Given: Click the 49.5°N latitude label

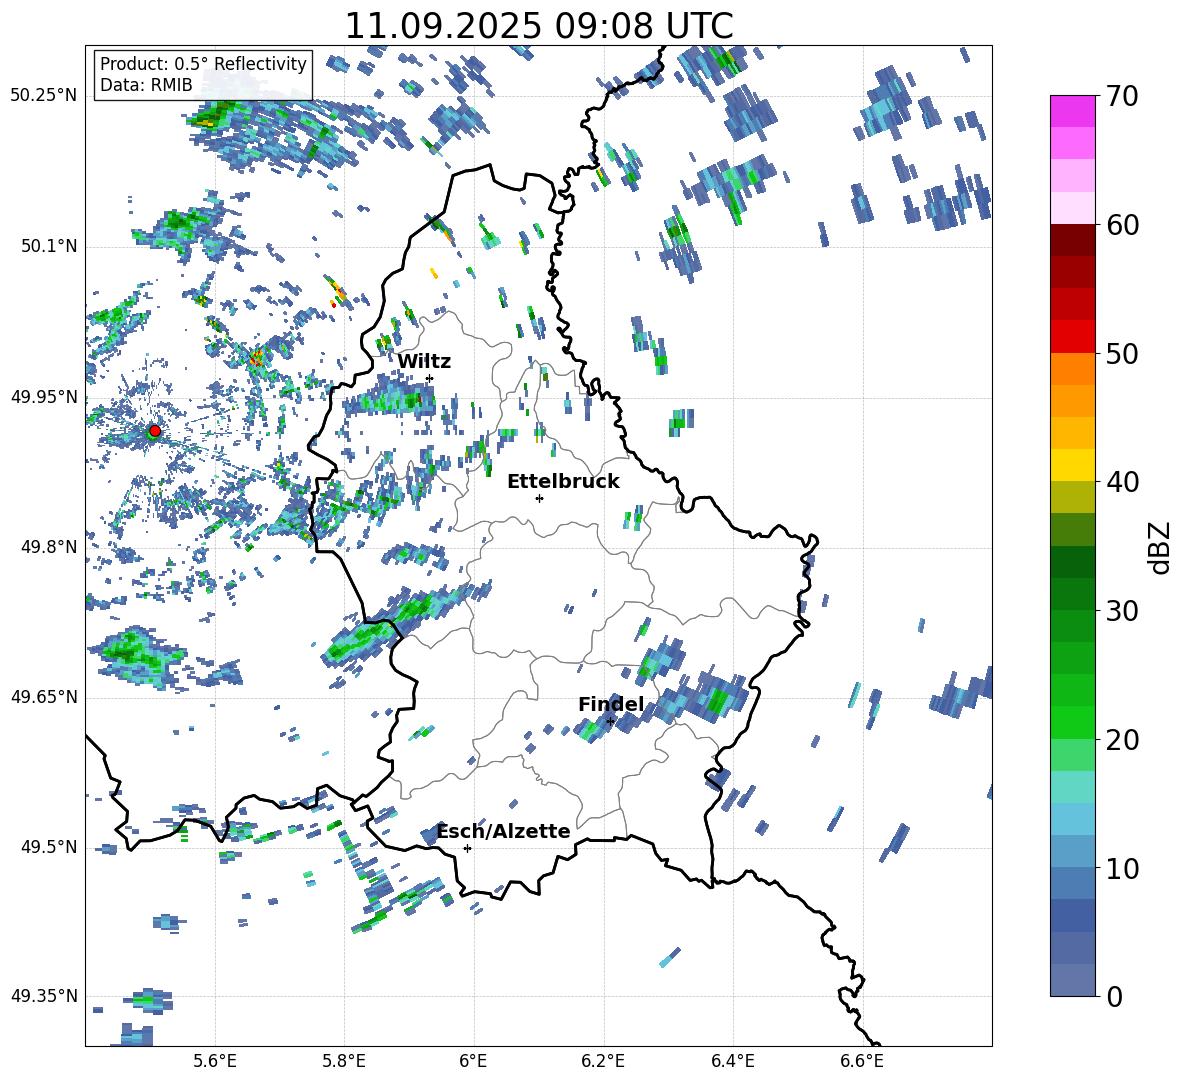Looking at the screenshot, I should [49, 846].
